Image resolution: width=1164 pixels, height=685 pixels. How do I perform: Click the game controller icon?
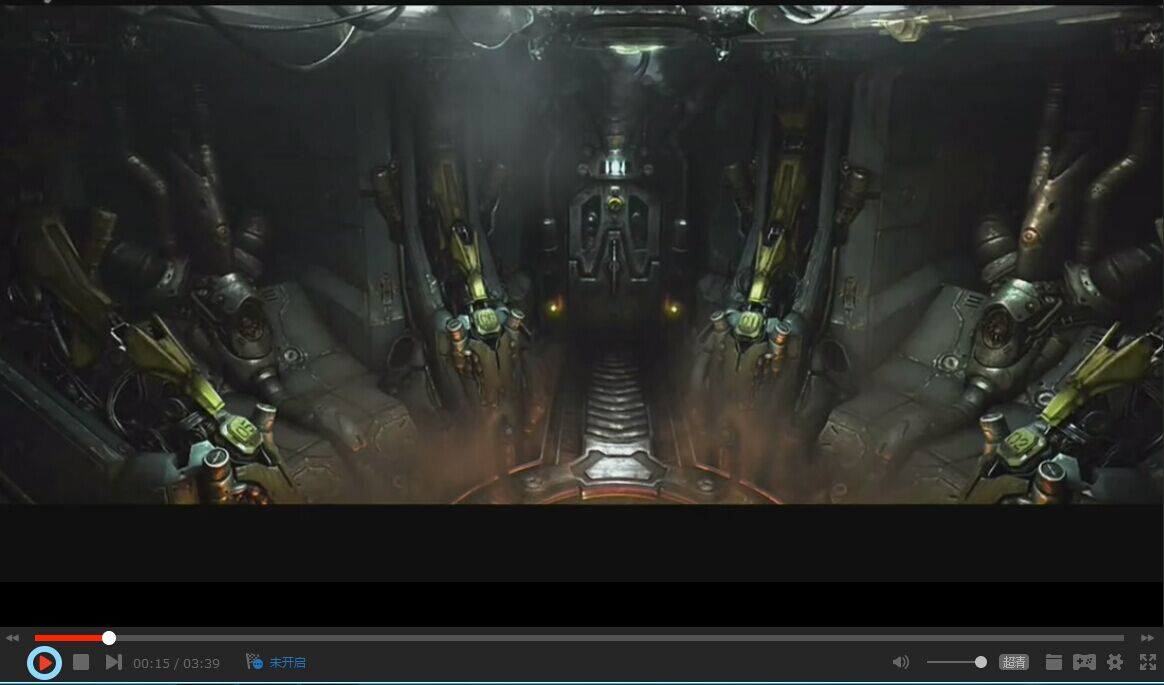point(1084,662)
